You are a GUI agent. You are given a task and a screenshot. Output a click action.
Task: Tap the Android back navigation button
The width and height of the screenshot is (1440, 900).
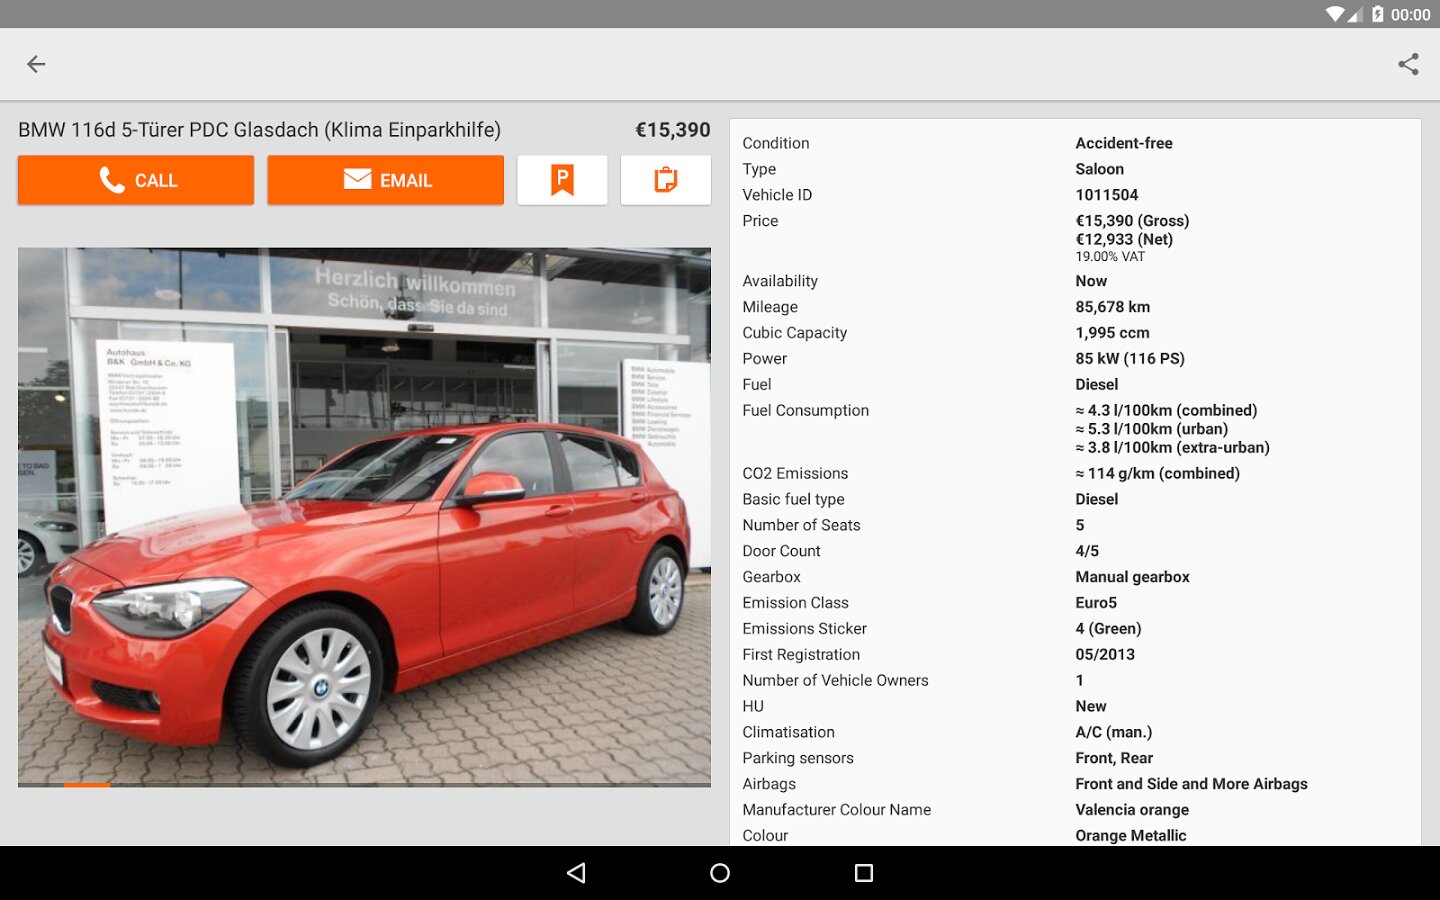click(x=576, y=873)
